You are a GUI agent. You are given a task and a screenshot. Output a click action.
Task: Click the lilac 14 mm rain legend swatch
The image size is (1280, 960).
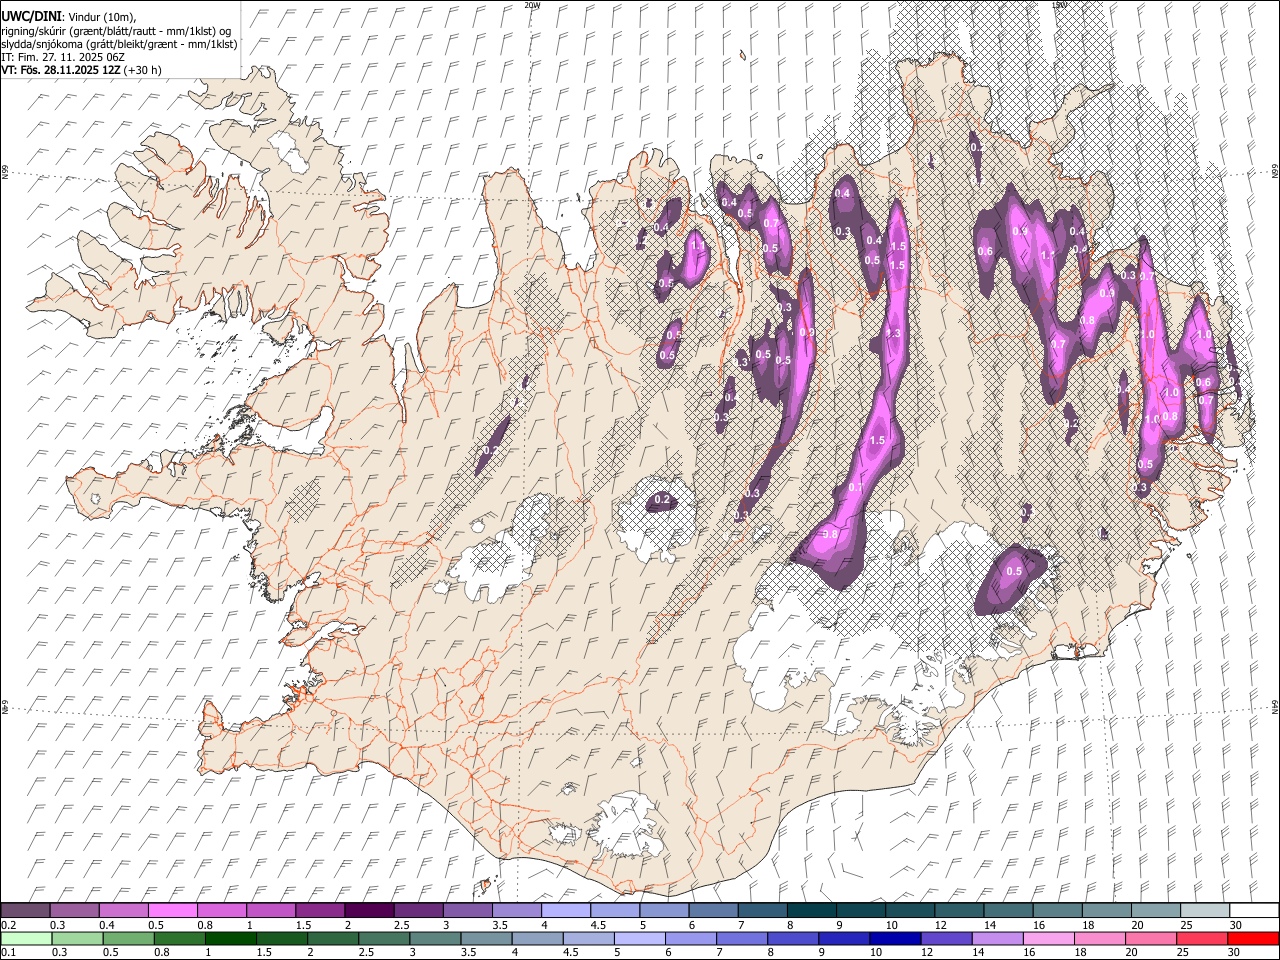[x=997, y=938]
